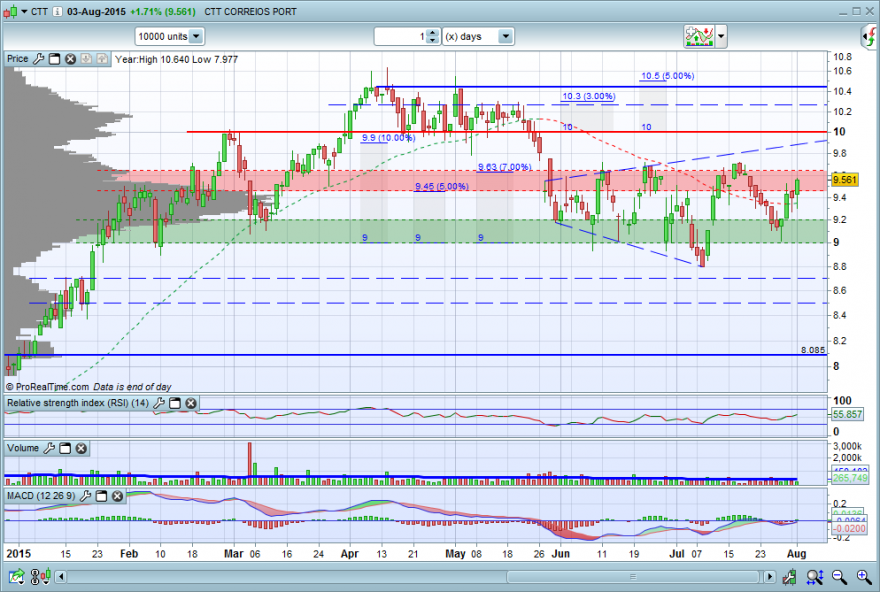This screenshot has height=592, width=880.
Task: Open Price panel wrench settings
Action: (x=38, y=58)
